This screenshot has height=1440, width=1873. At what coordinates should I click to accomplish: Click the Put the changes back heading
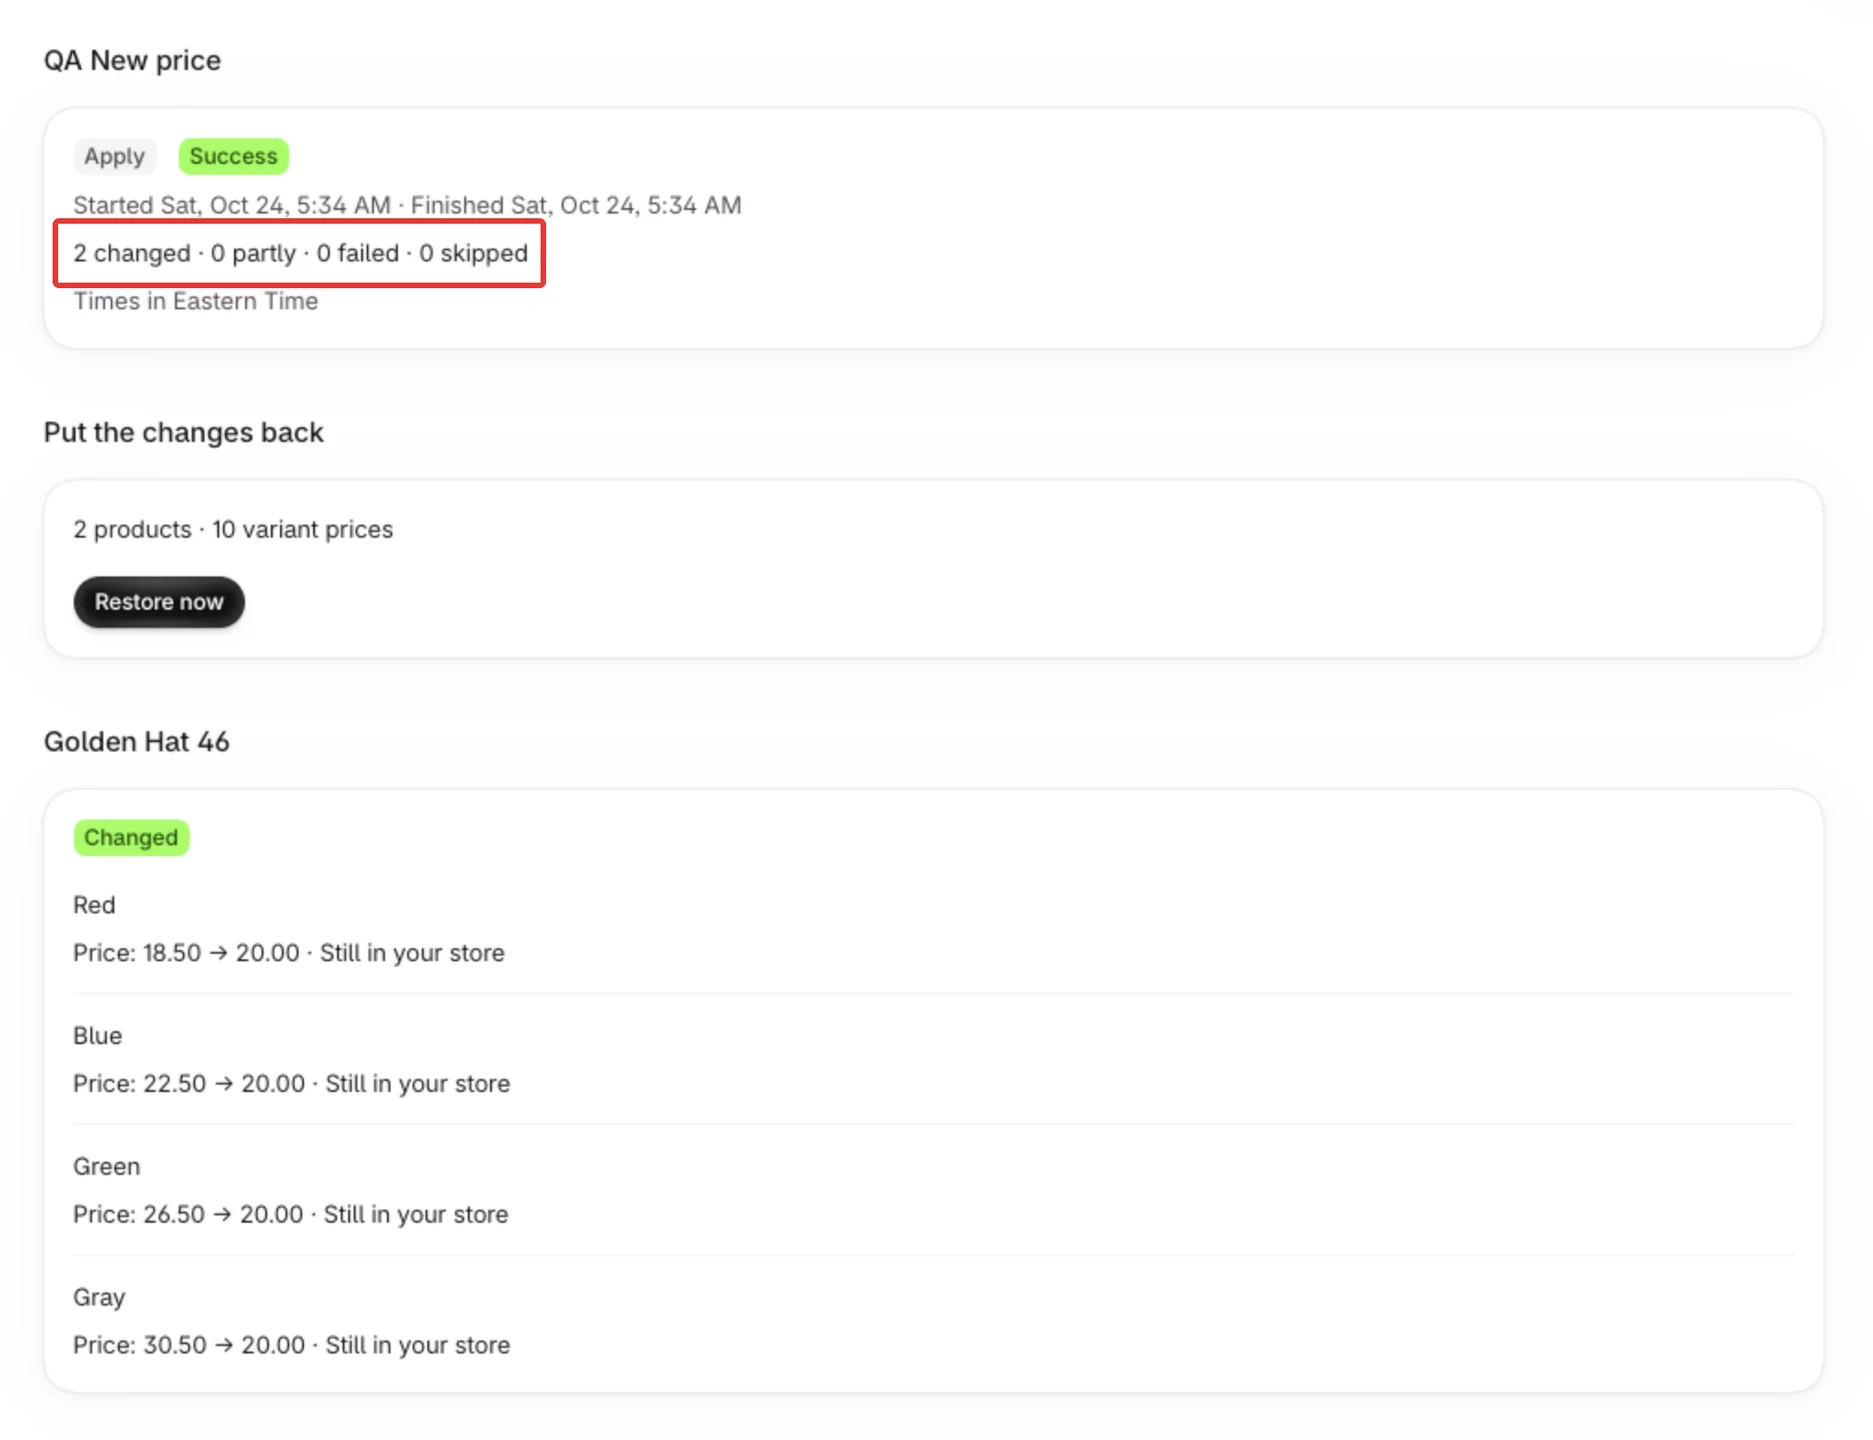coord(183,432)
